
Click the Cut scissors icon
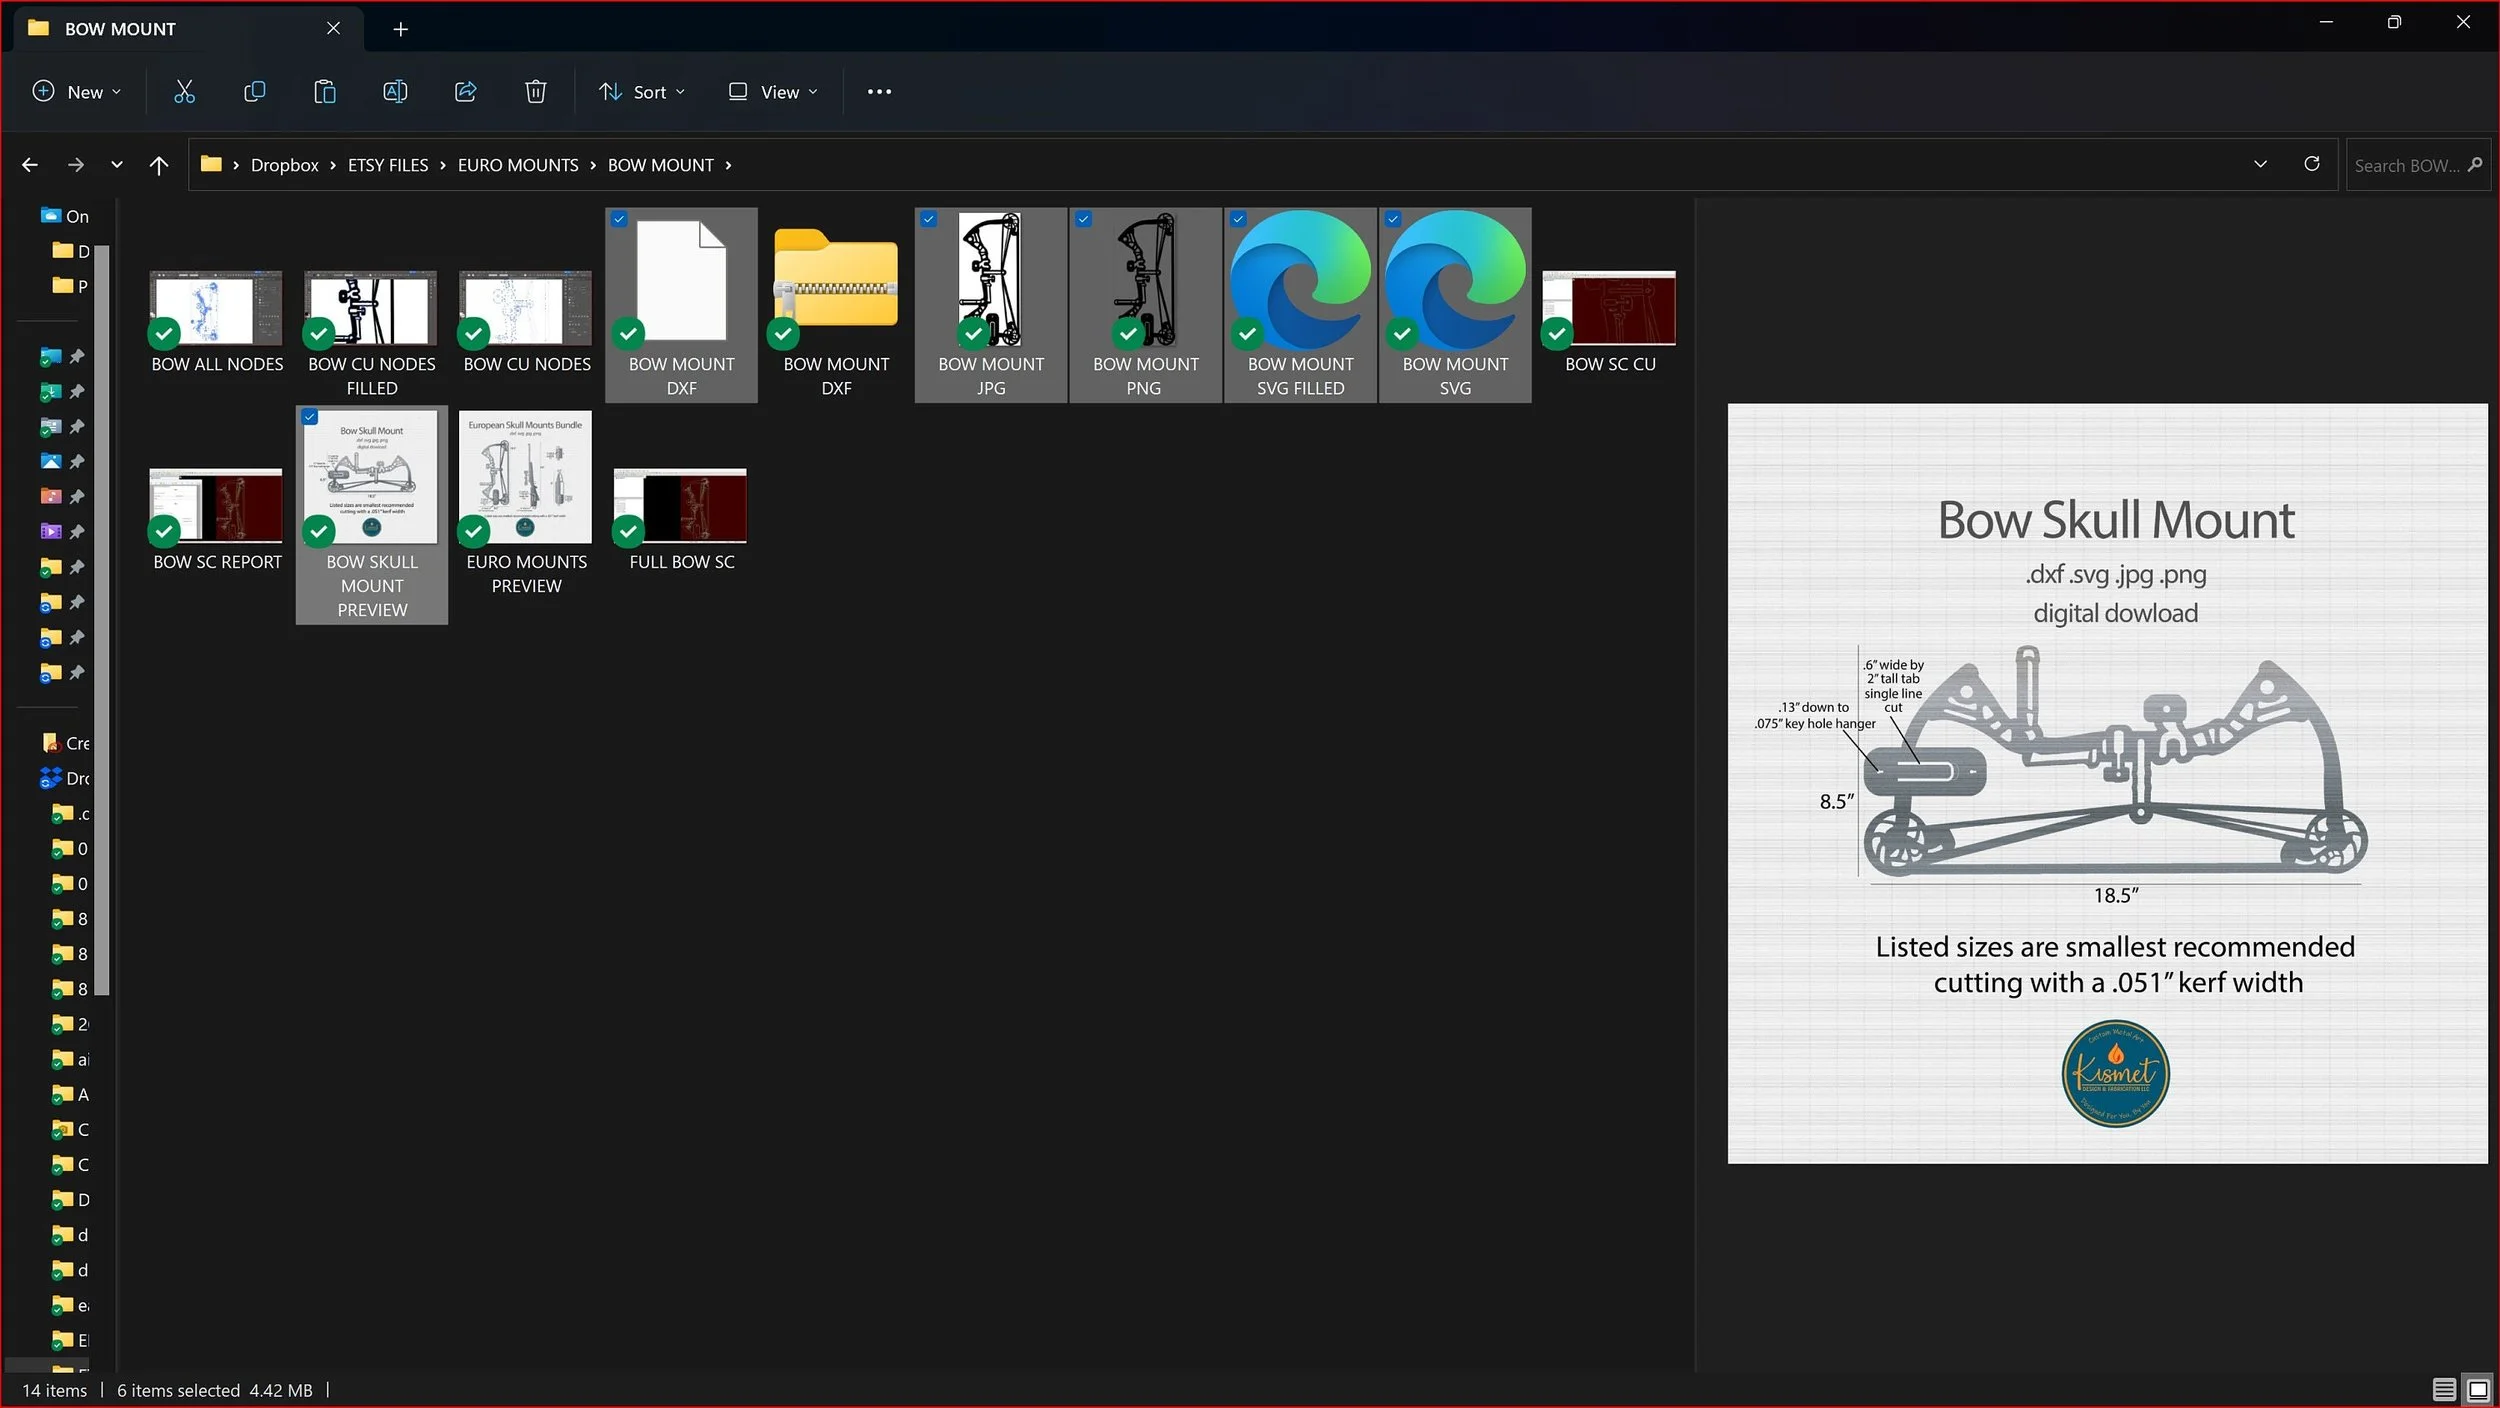point(184,92)
